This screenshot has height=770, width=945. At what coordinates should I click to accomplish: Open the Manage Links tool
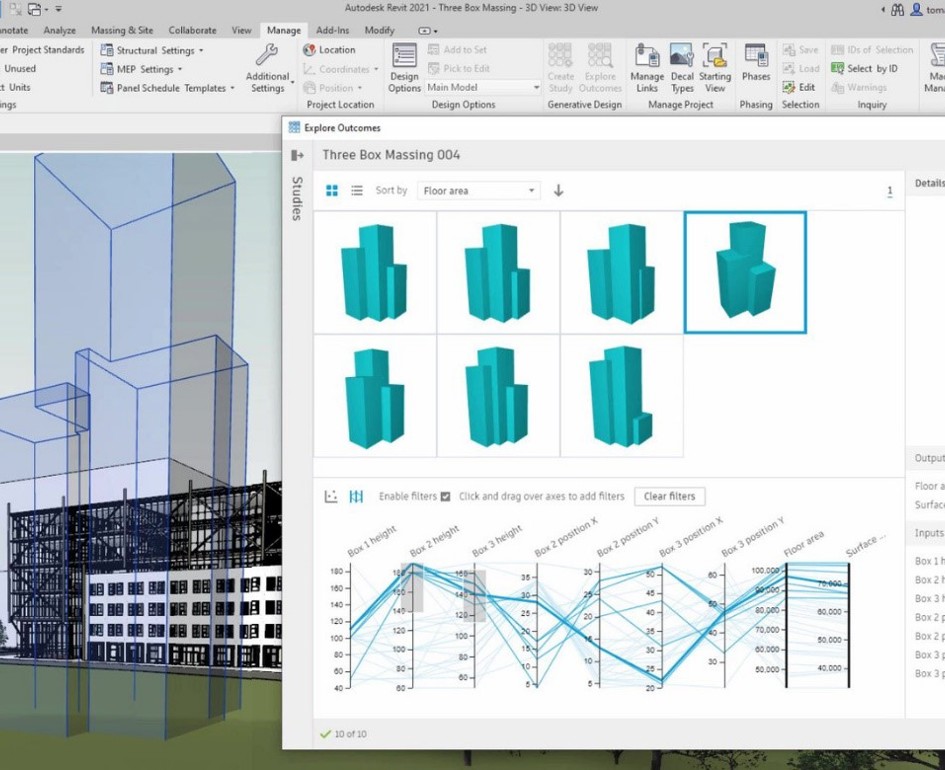[647, 67]
